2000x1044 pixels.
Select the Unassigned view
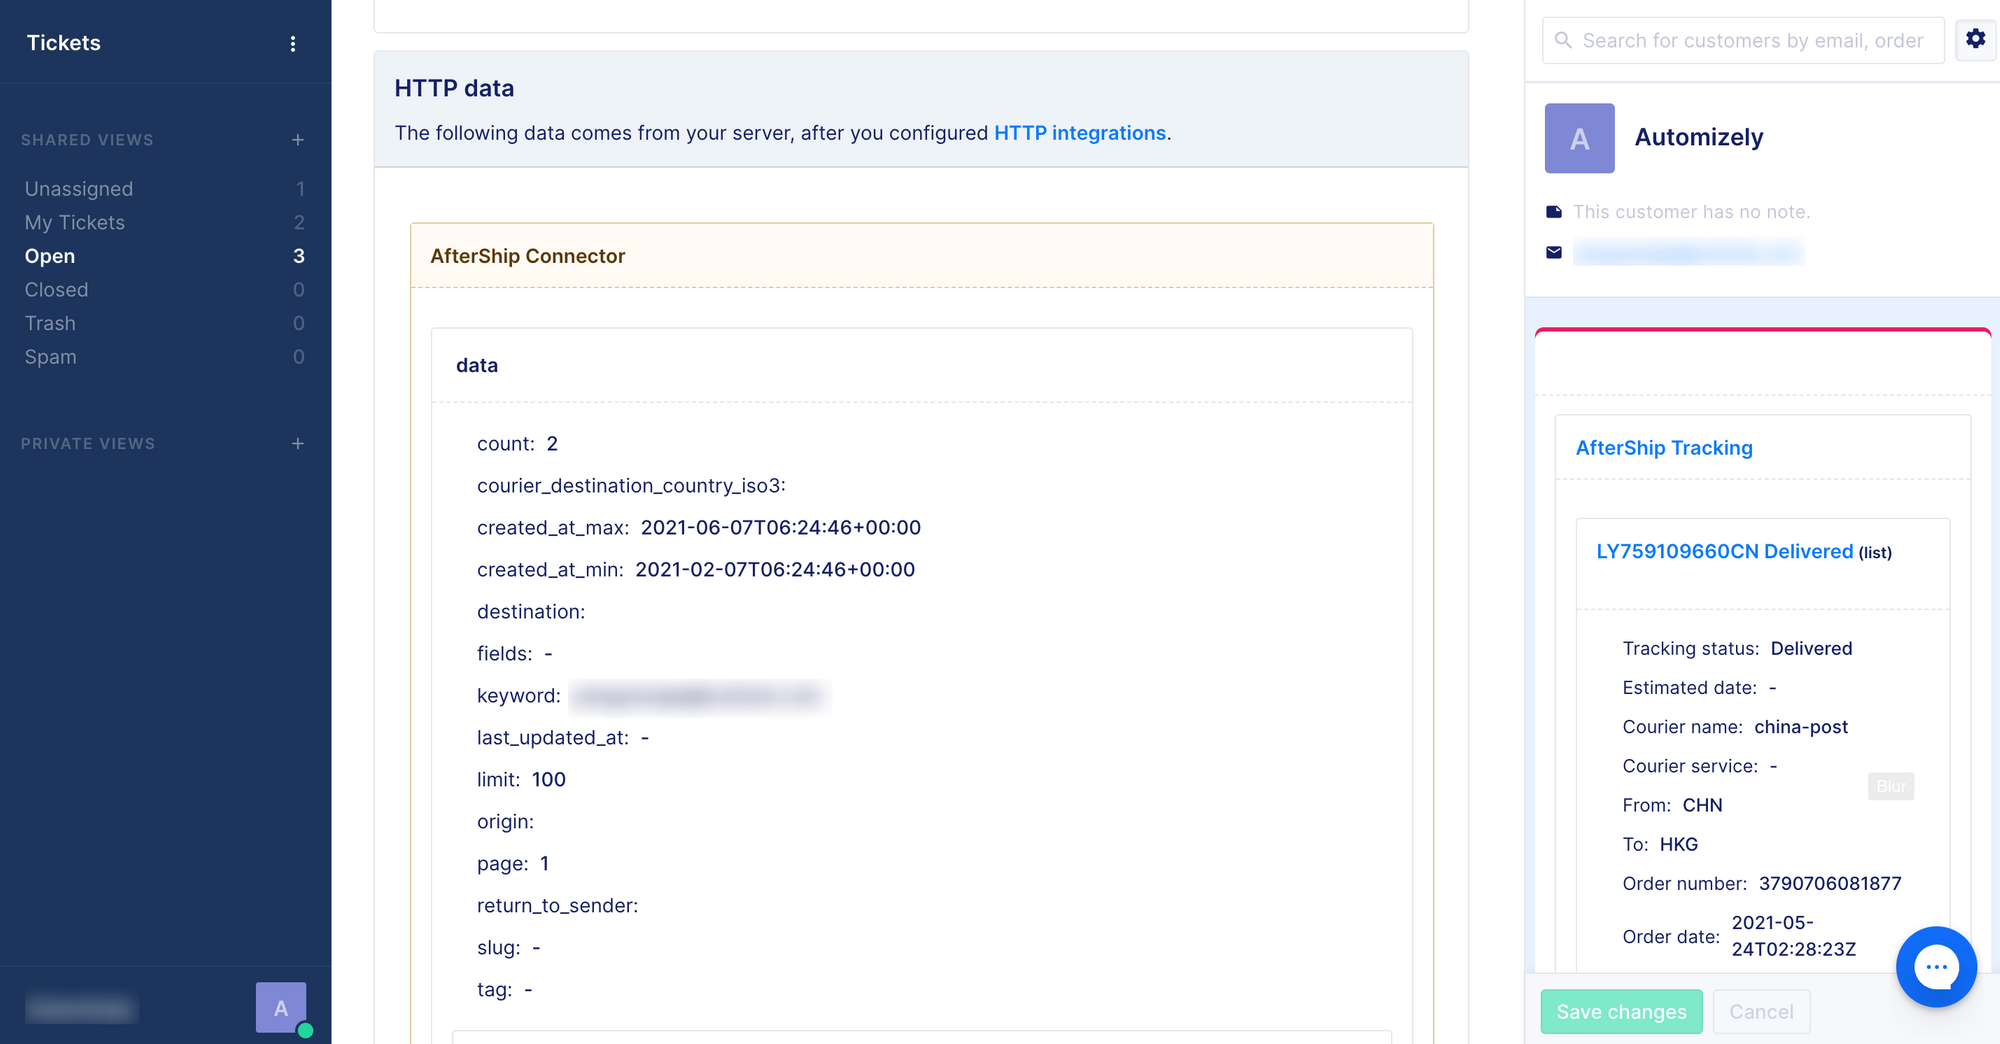(165, 189)
